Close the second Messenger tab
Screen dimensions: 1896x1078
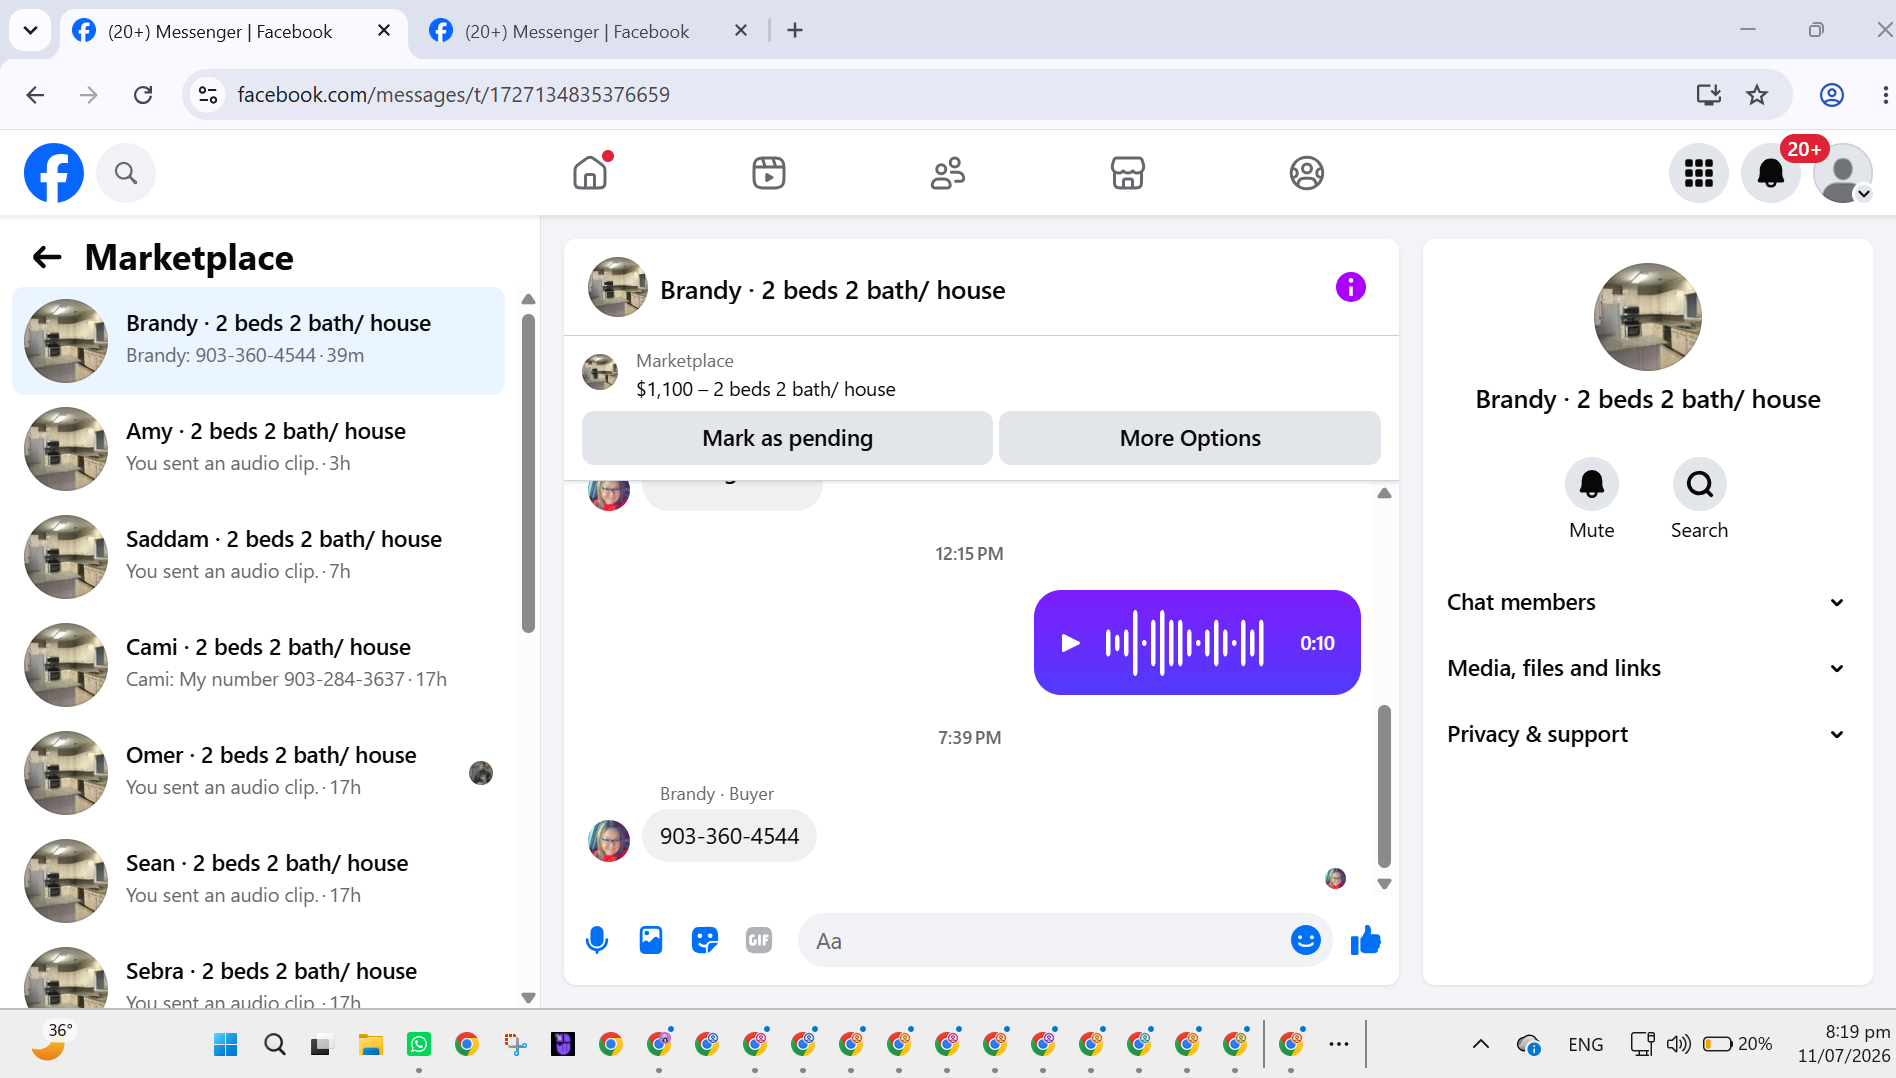(x=741, y=31)
